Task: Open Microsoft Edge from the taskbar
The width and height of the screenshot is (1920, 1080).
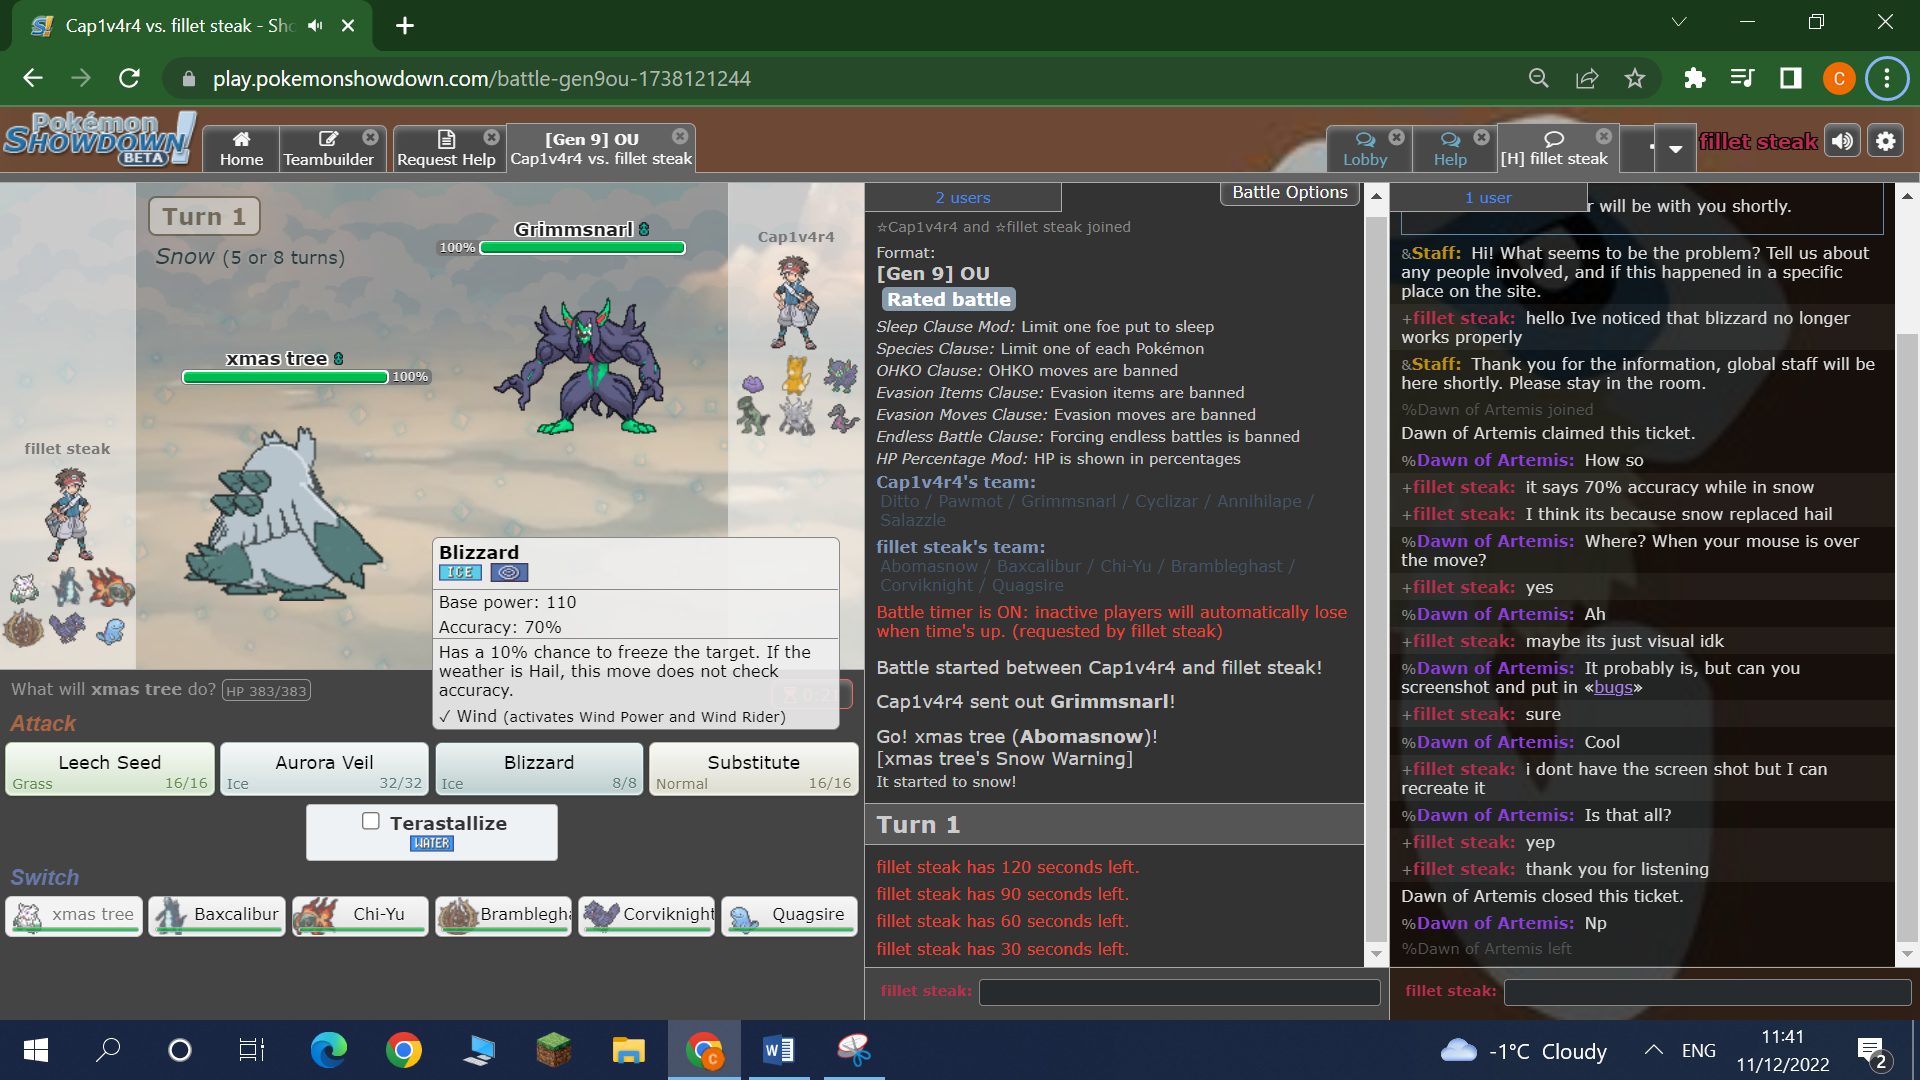Action: pyautogui.click(x=328, y=1050)
